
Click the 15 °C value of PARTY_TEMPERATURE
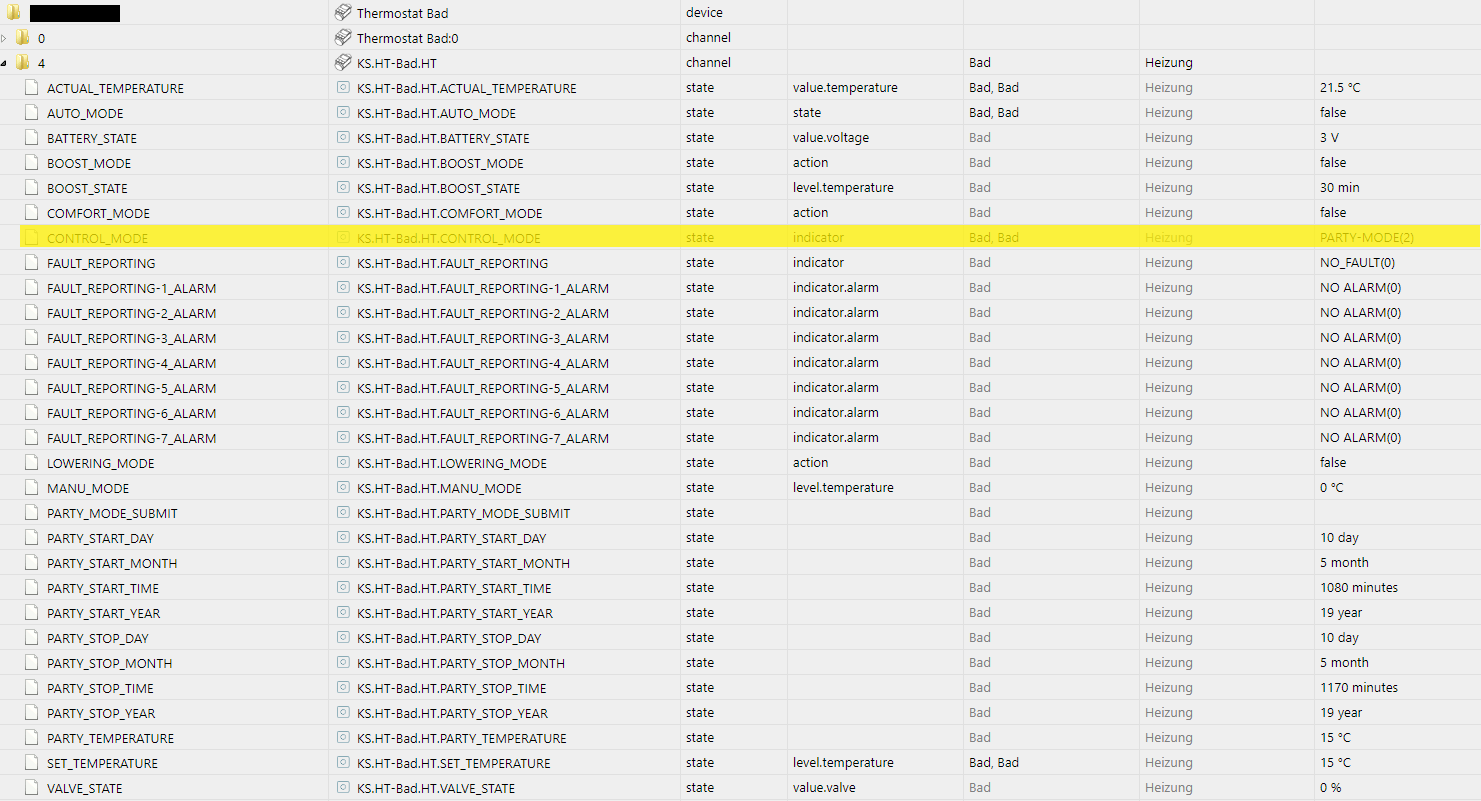click(x=1335, y=738)
